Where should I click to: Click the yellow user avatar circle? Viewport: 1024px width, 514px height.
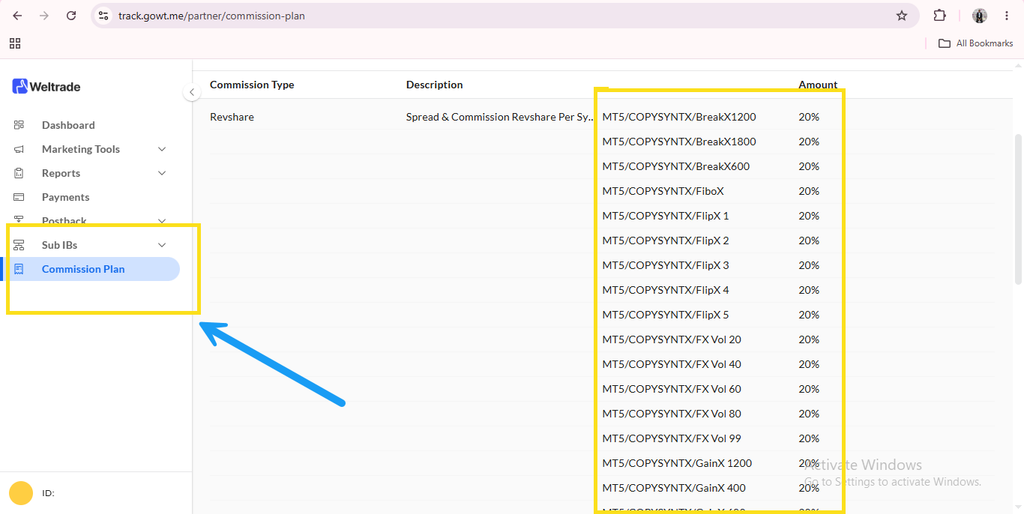point(21,493)
